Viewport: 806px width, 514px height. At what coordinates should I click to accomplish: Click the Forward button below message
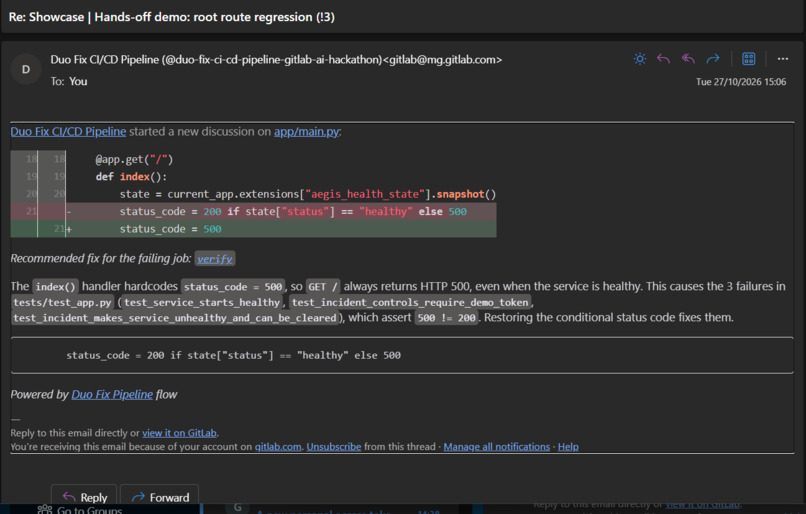[x=160, y=497]
